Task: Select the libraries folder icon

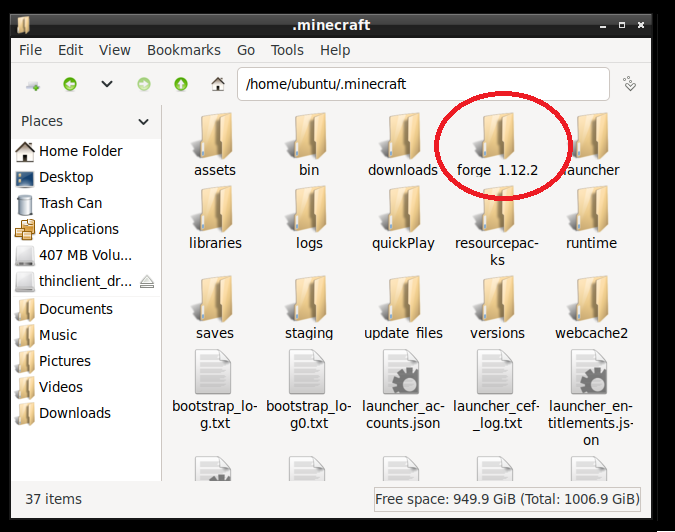Action: (214, 209)
